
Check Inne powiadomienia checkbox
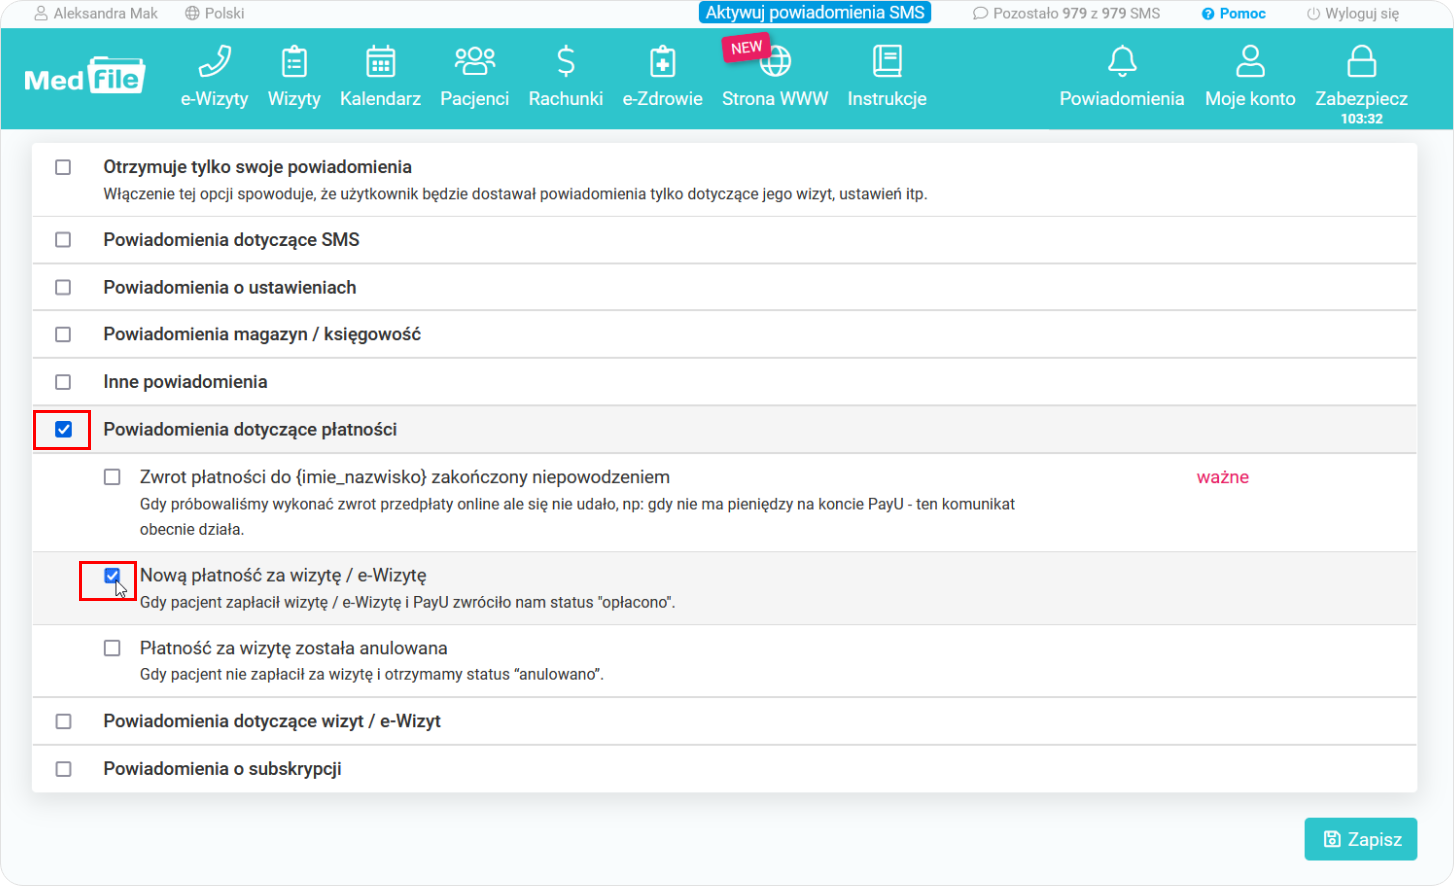point(63,382)
